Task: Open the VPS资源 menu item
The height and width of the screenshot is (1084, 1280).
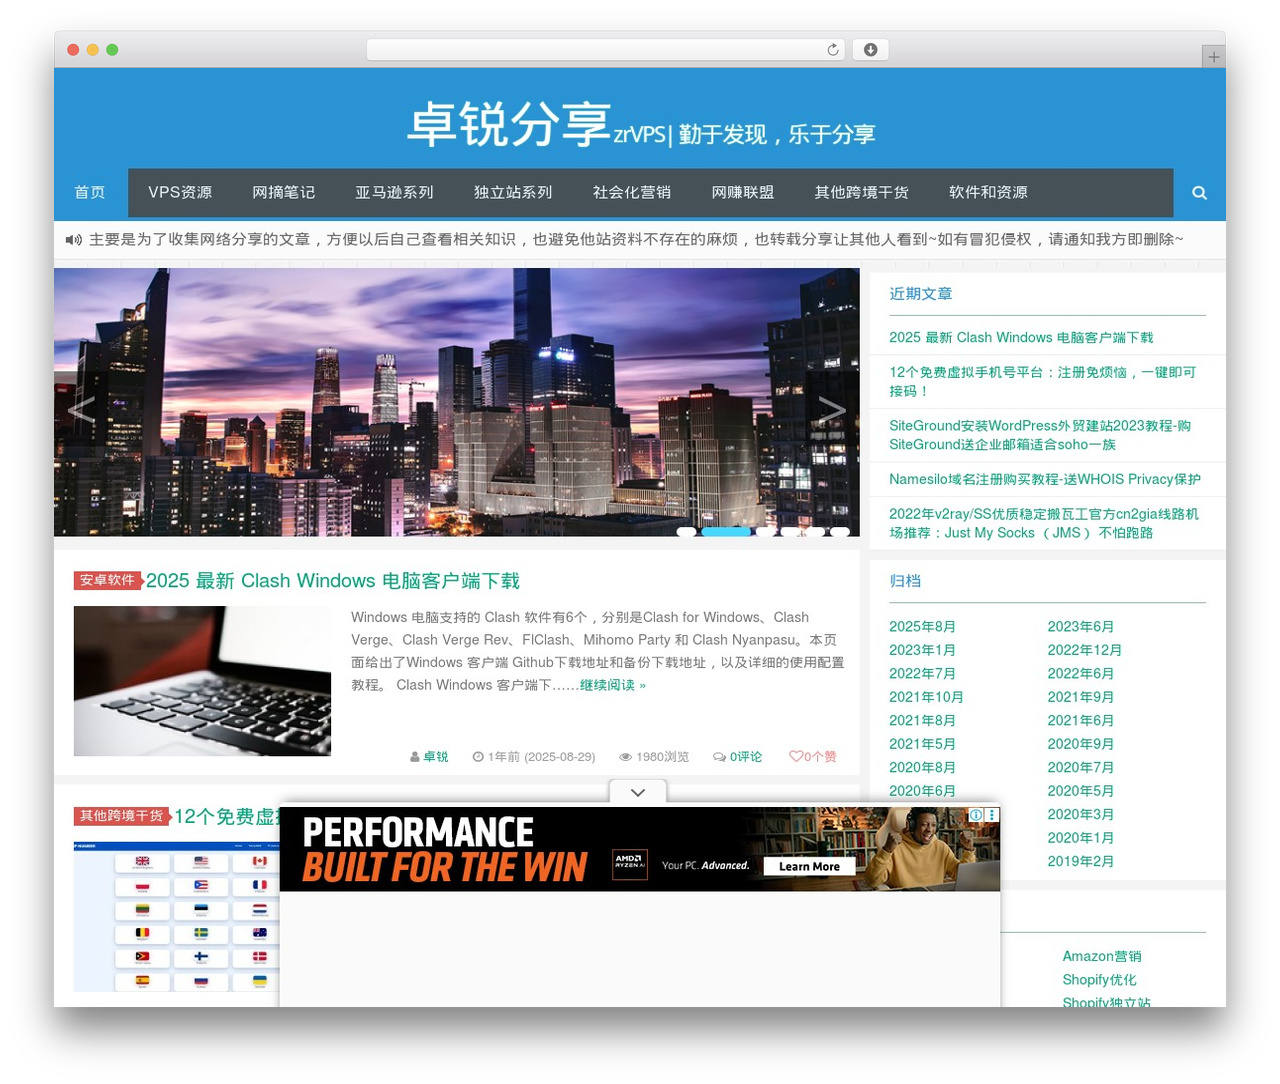Action: coord(180,193)
